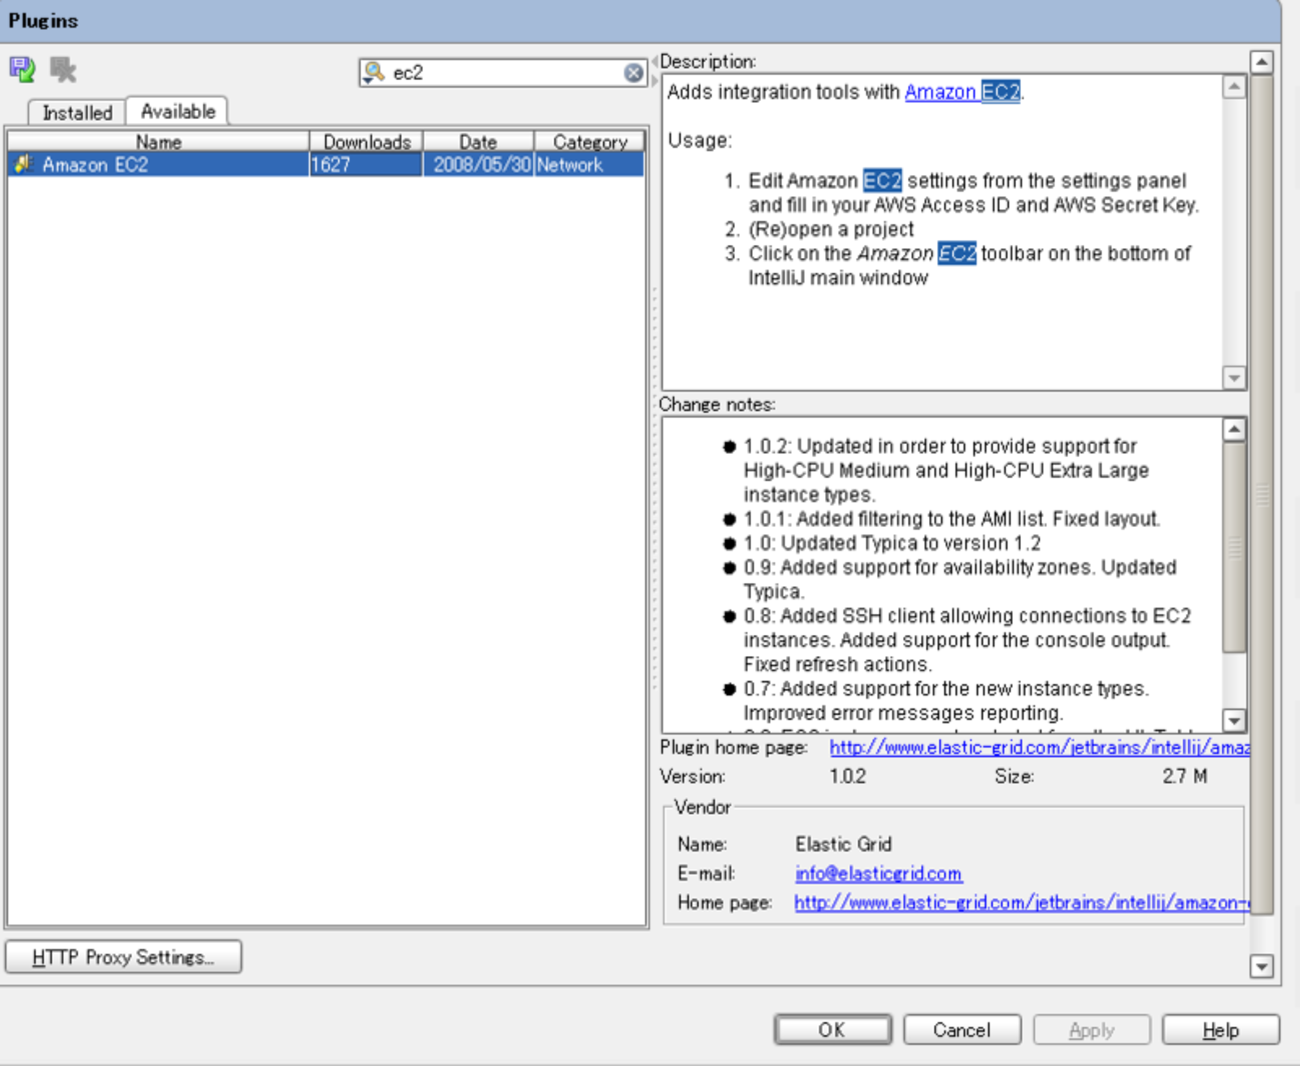Screen dimensions: 1300x1066
Task: Click the usage step Edit Amazon EC2 settings
Action: 974,193
